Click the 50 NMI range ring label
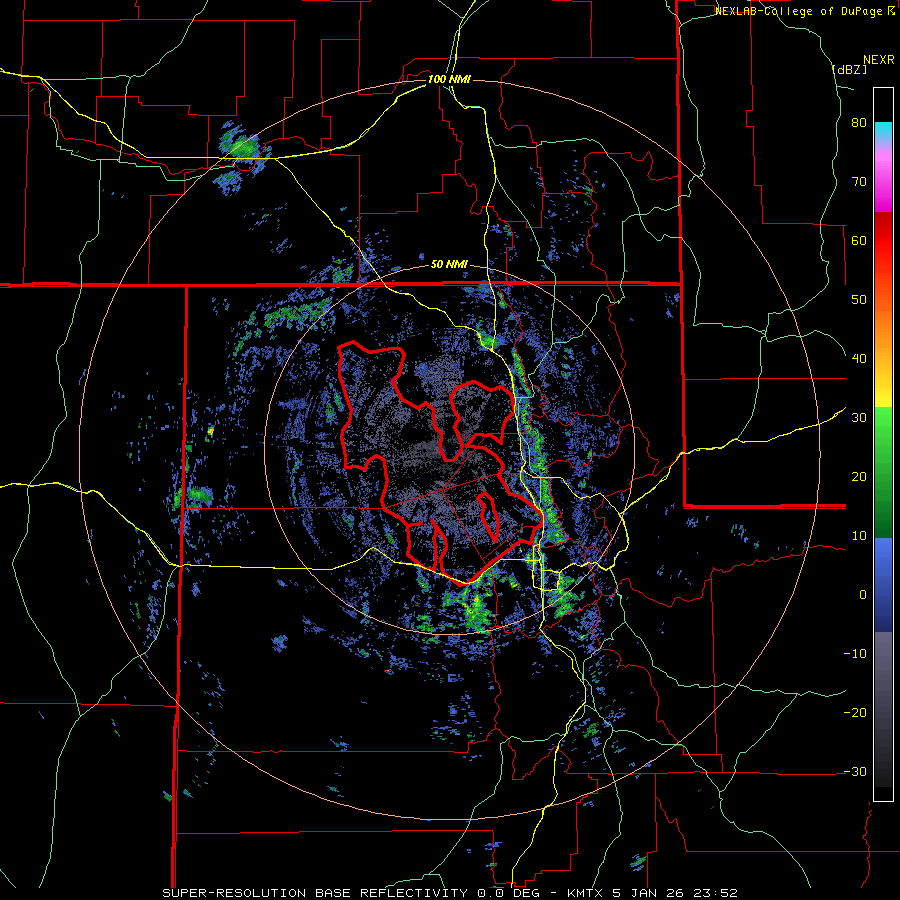The height and width of the screenshot is (900, 900). [x=449, y=265]
